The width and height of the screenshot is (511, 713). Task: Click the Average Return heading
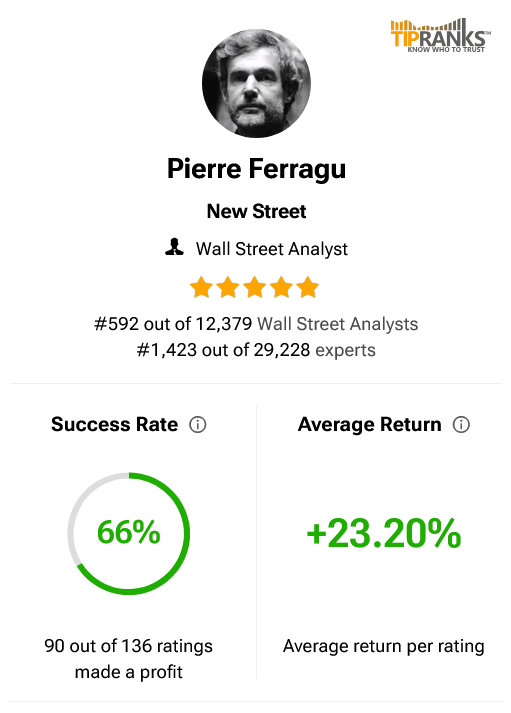click(370, 424)
